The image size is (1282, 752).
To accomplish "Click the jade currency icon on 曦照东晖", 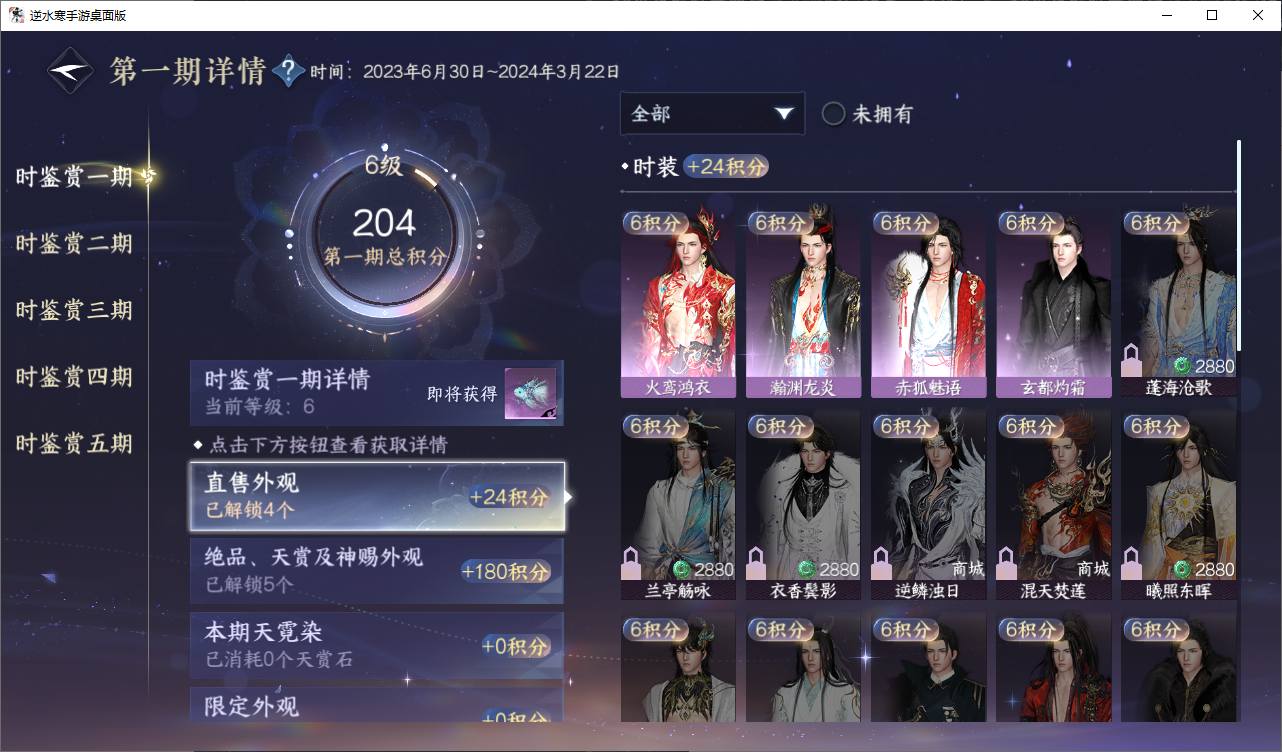I will click(1182, 569).
